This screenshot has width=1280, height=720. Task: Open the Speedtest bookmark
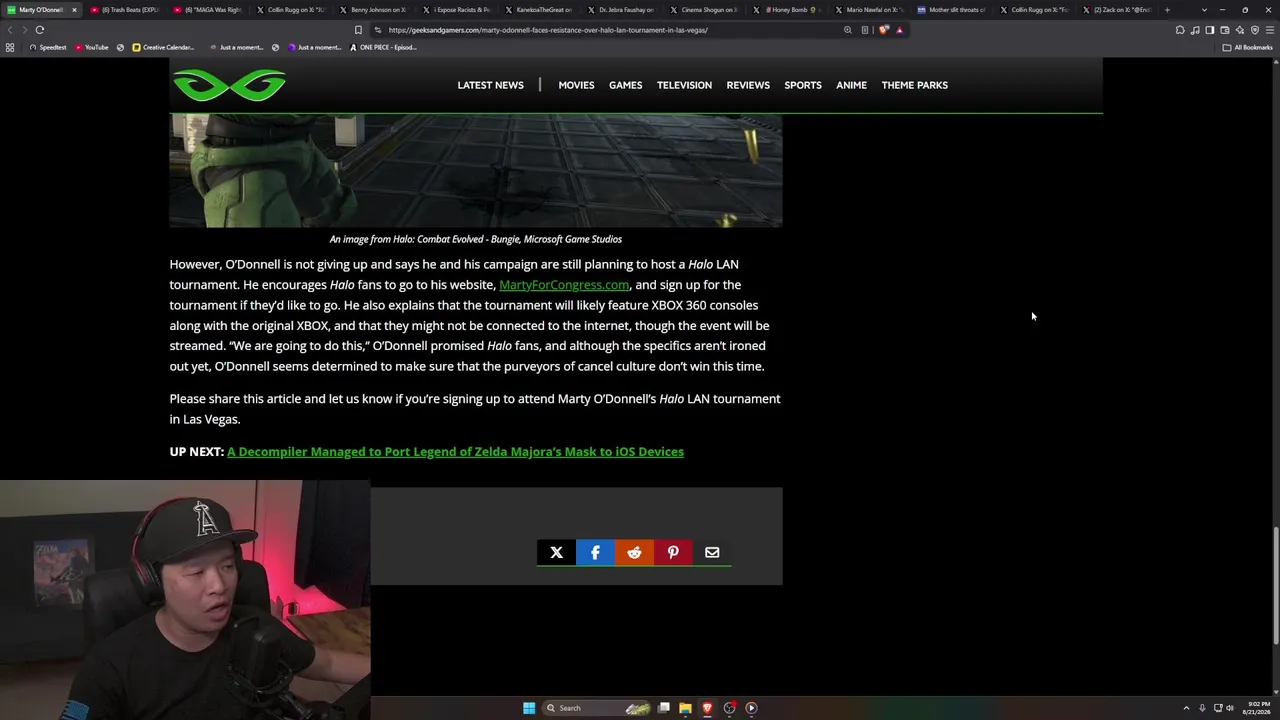coord(48,47)
